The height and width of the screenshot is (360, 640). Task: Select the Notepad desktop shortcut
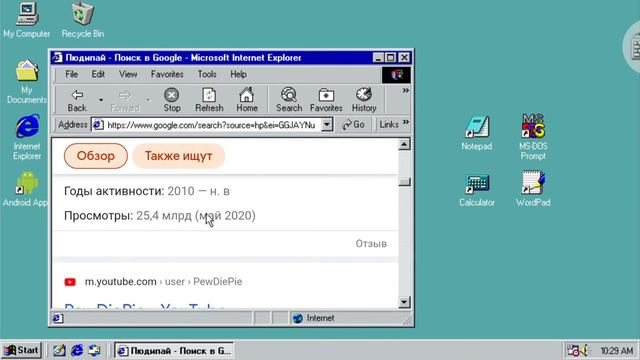(x=476, y=133)
